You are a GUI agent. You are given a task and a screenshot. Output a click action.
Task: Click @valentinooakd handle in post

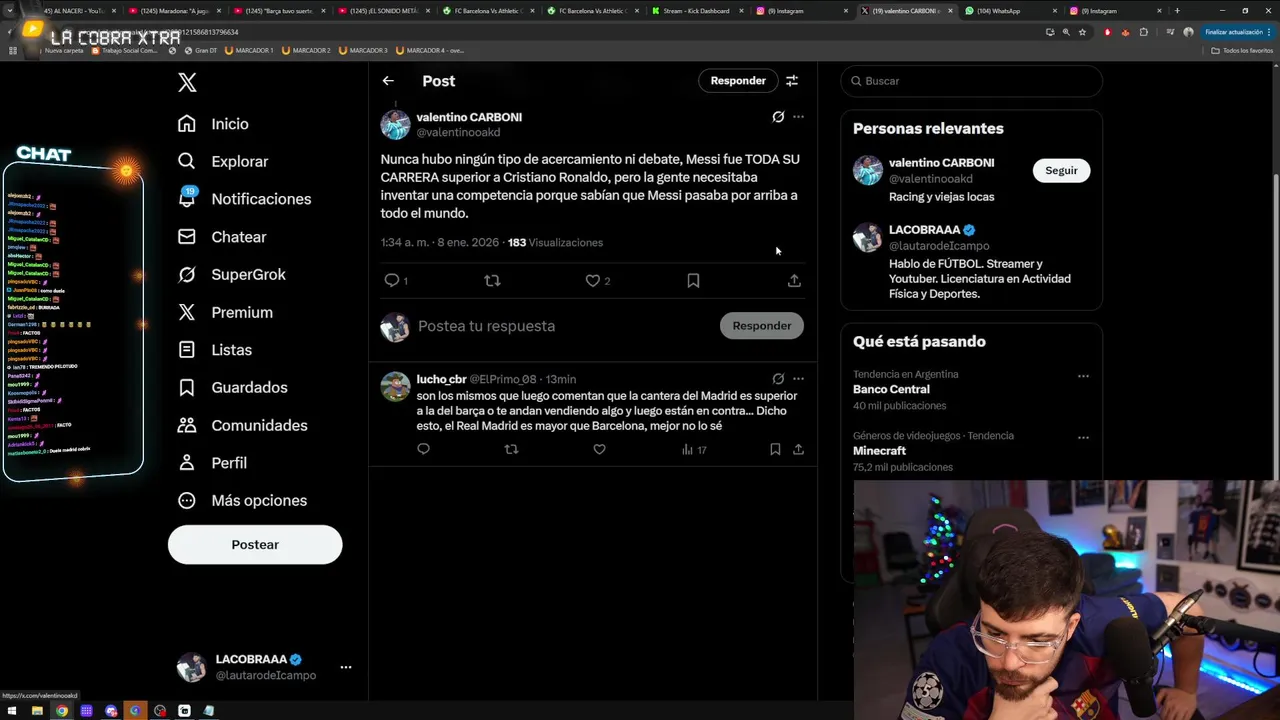click(x=458, y=132)
